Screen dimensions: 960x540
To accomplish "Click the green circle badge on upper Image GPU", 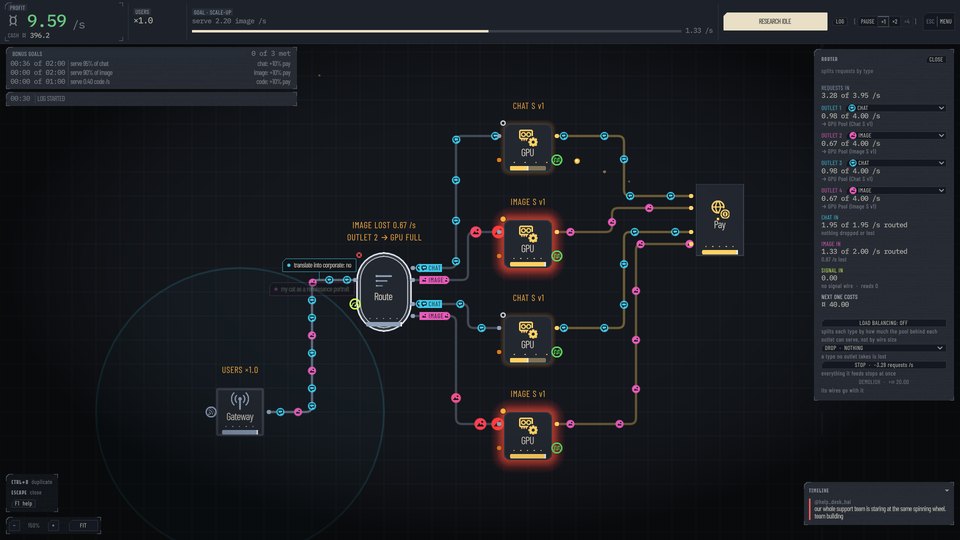I will click(x=557, y=256).
